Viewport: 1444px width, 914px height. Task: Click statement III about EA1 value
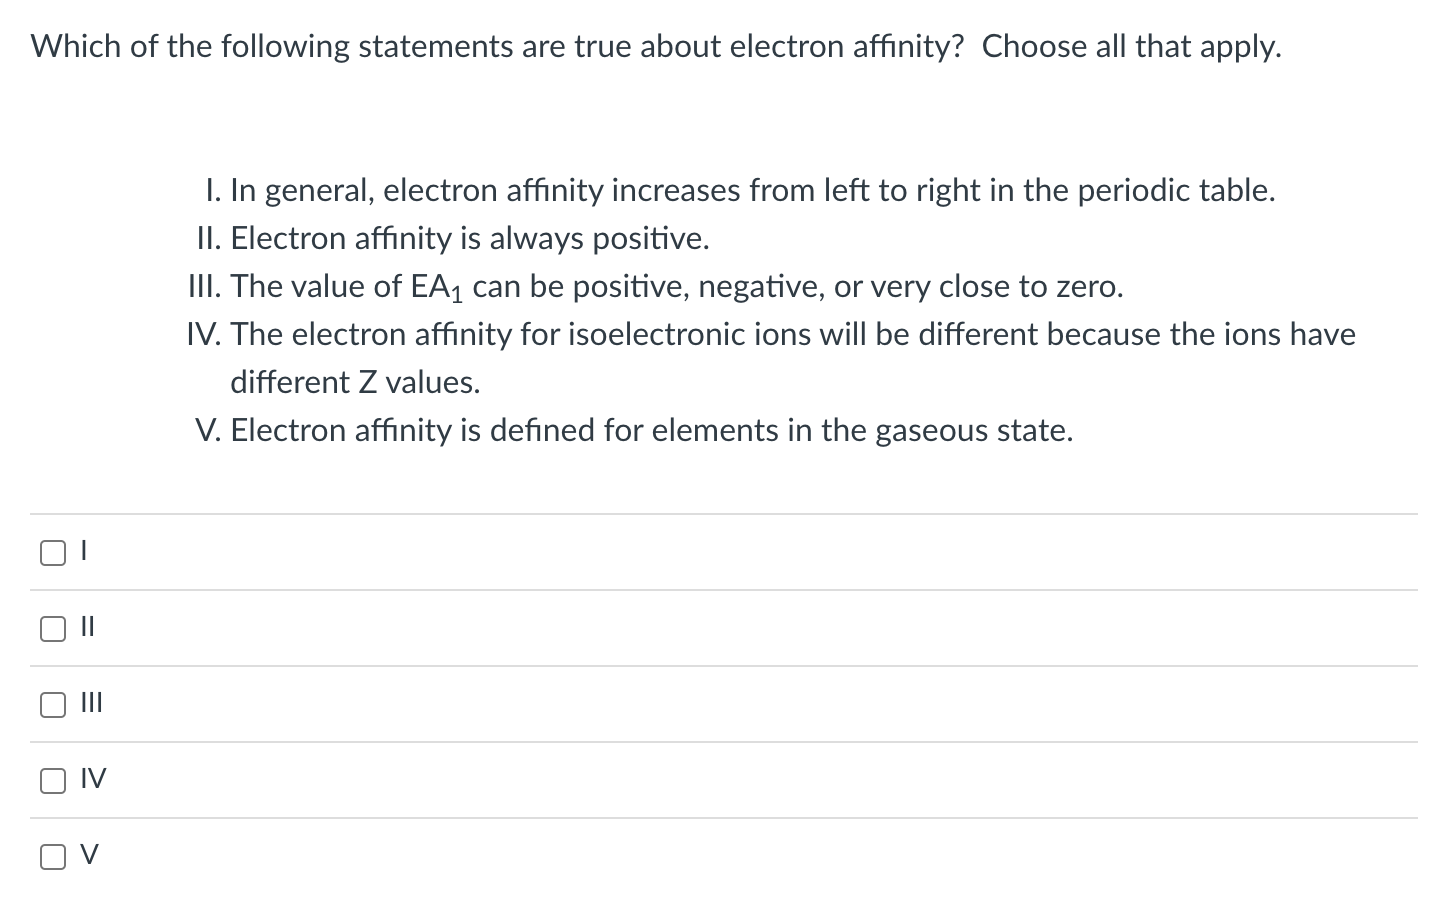coord(656,287)
